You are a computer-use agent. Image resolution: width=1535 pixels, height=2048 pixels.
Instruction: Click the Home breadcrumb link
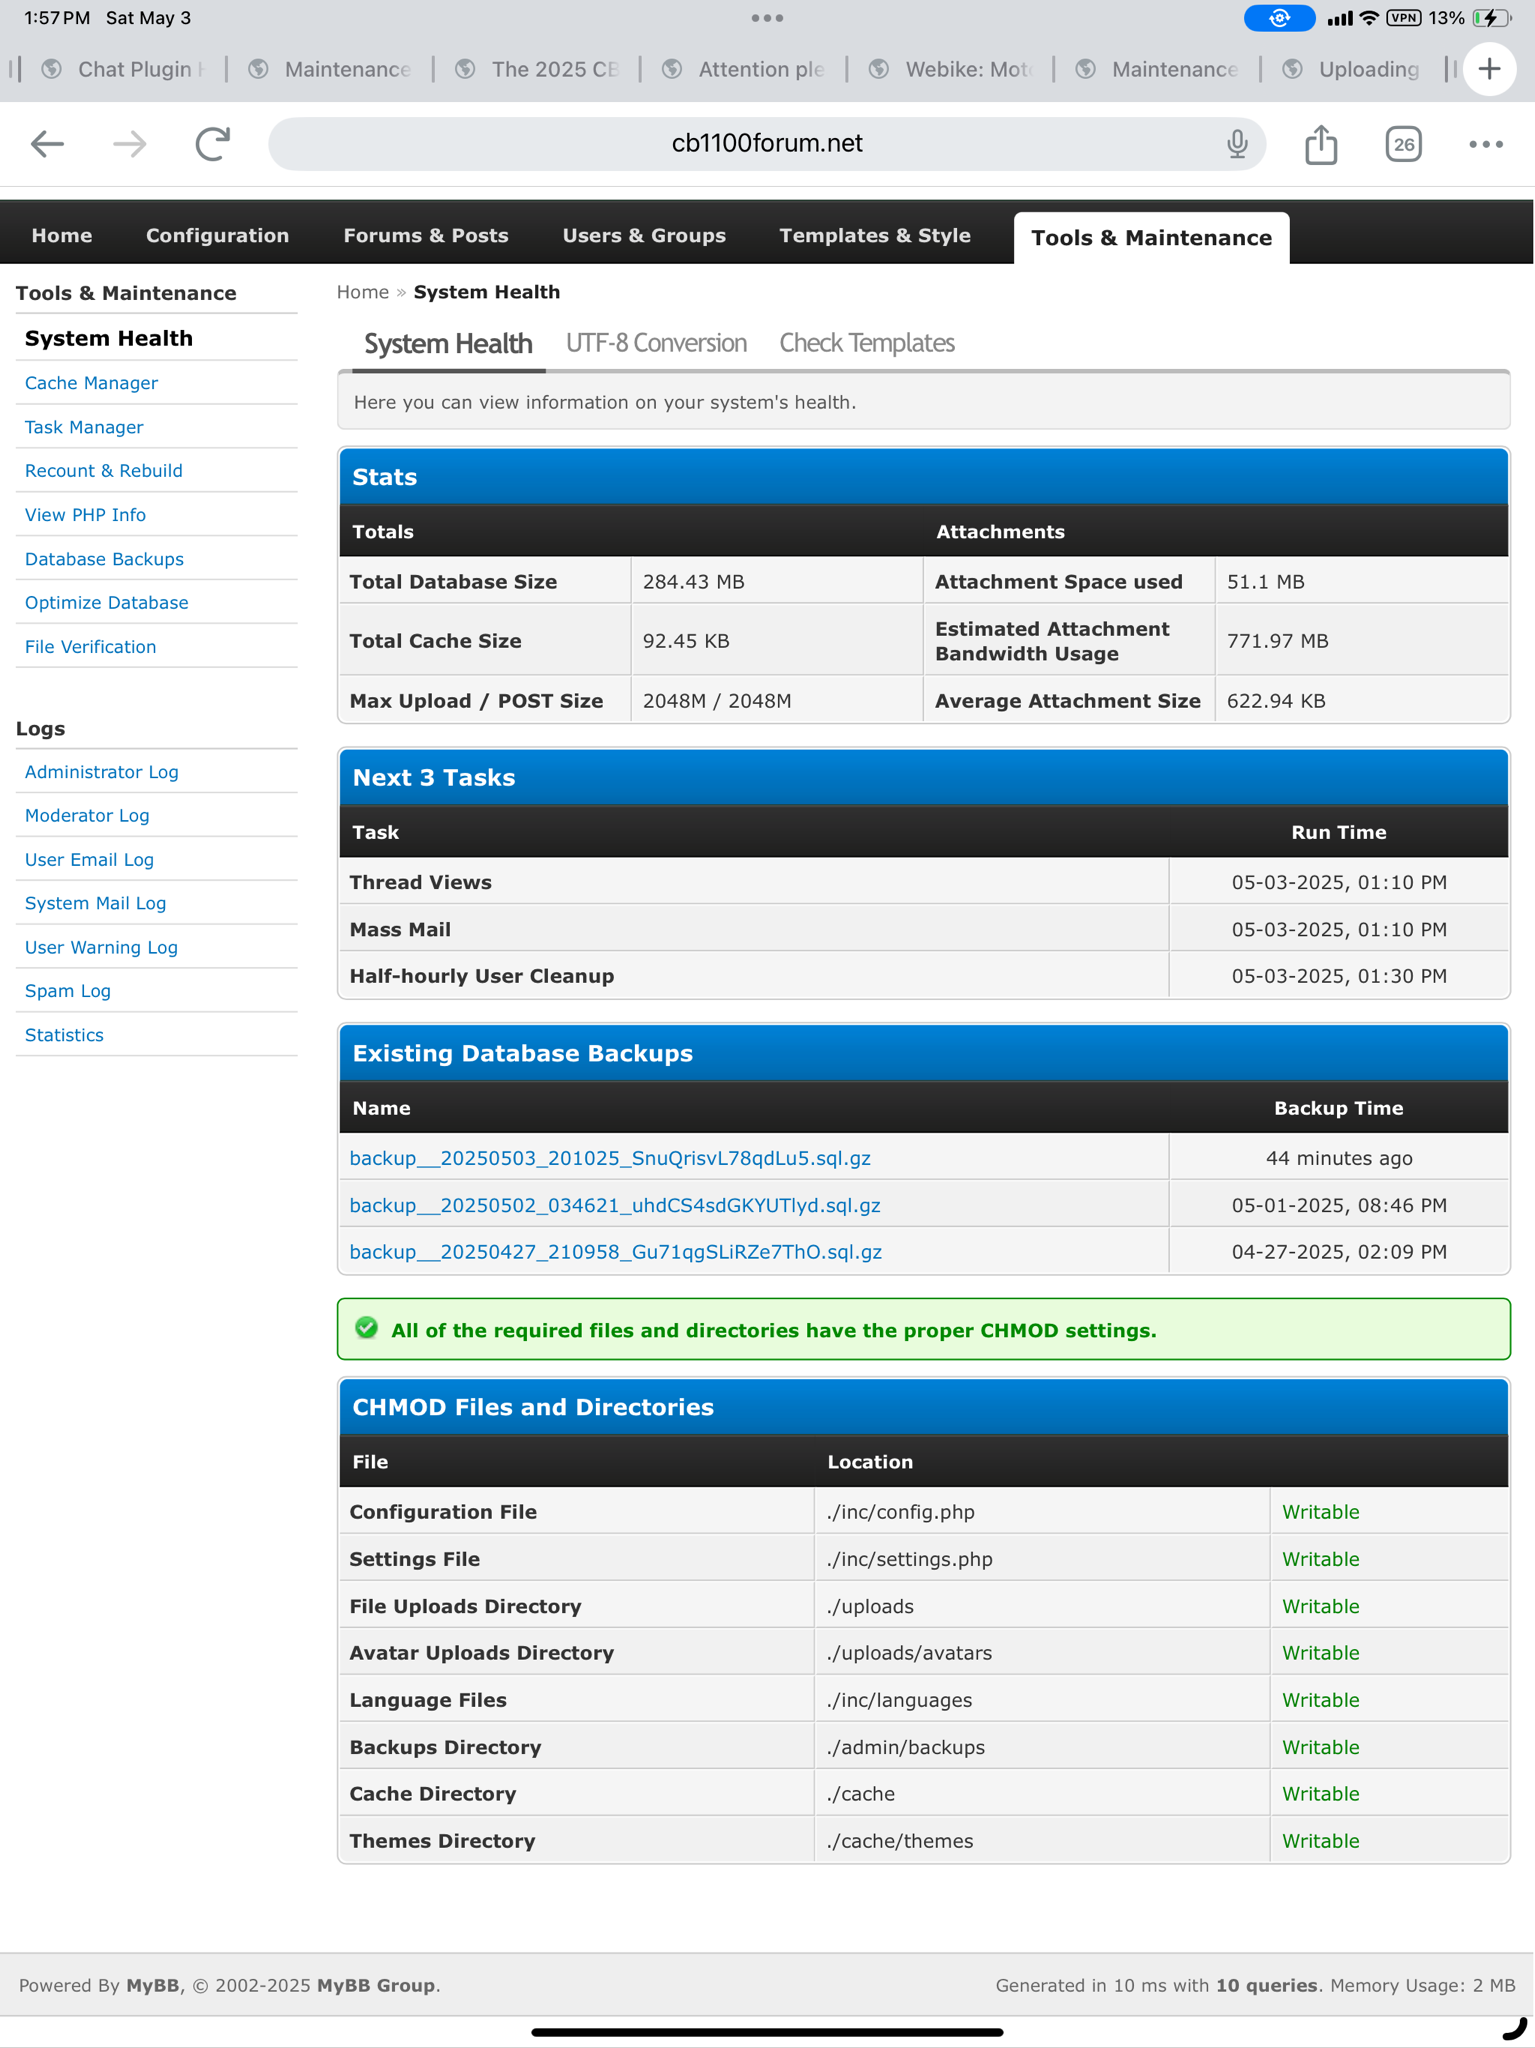(x=362, y=292)
